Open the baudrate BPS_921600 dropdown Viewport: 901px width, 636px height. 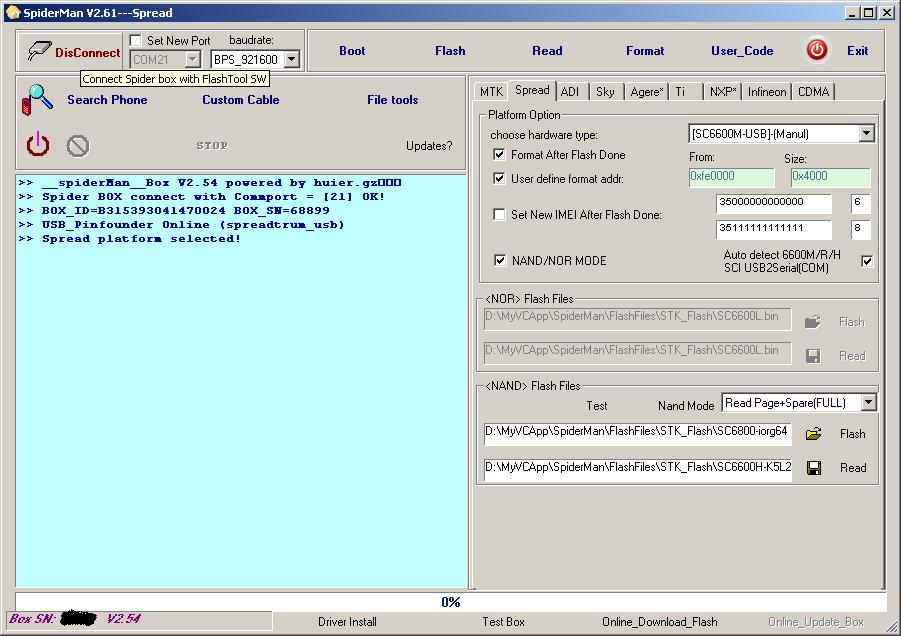pos(292,59)
